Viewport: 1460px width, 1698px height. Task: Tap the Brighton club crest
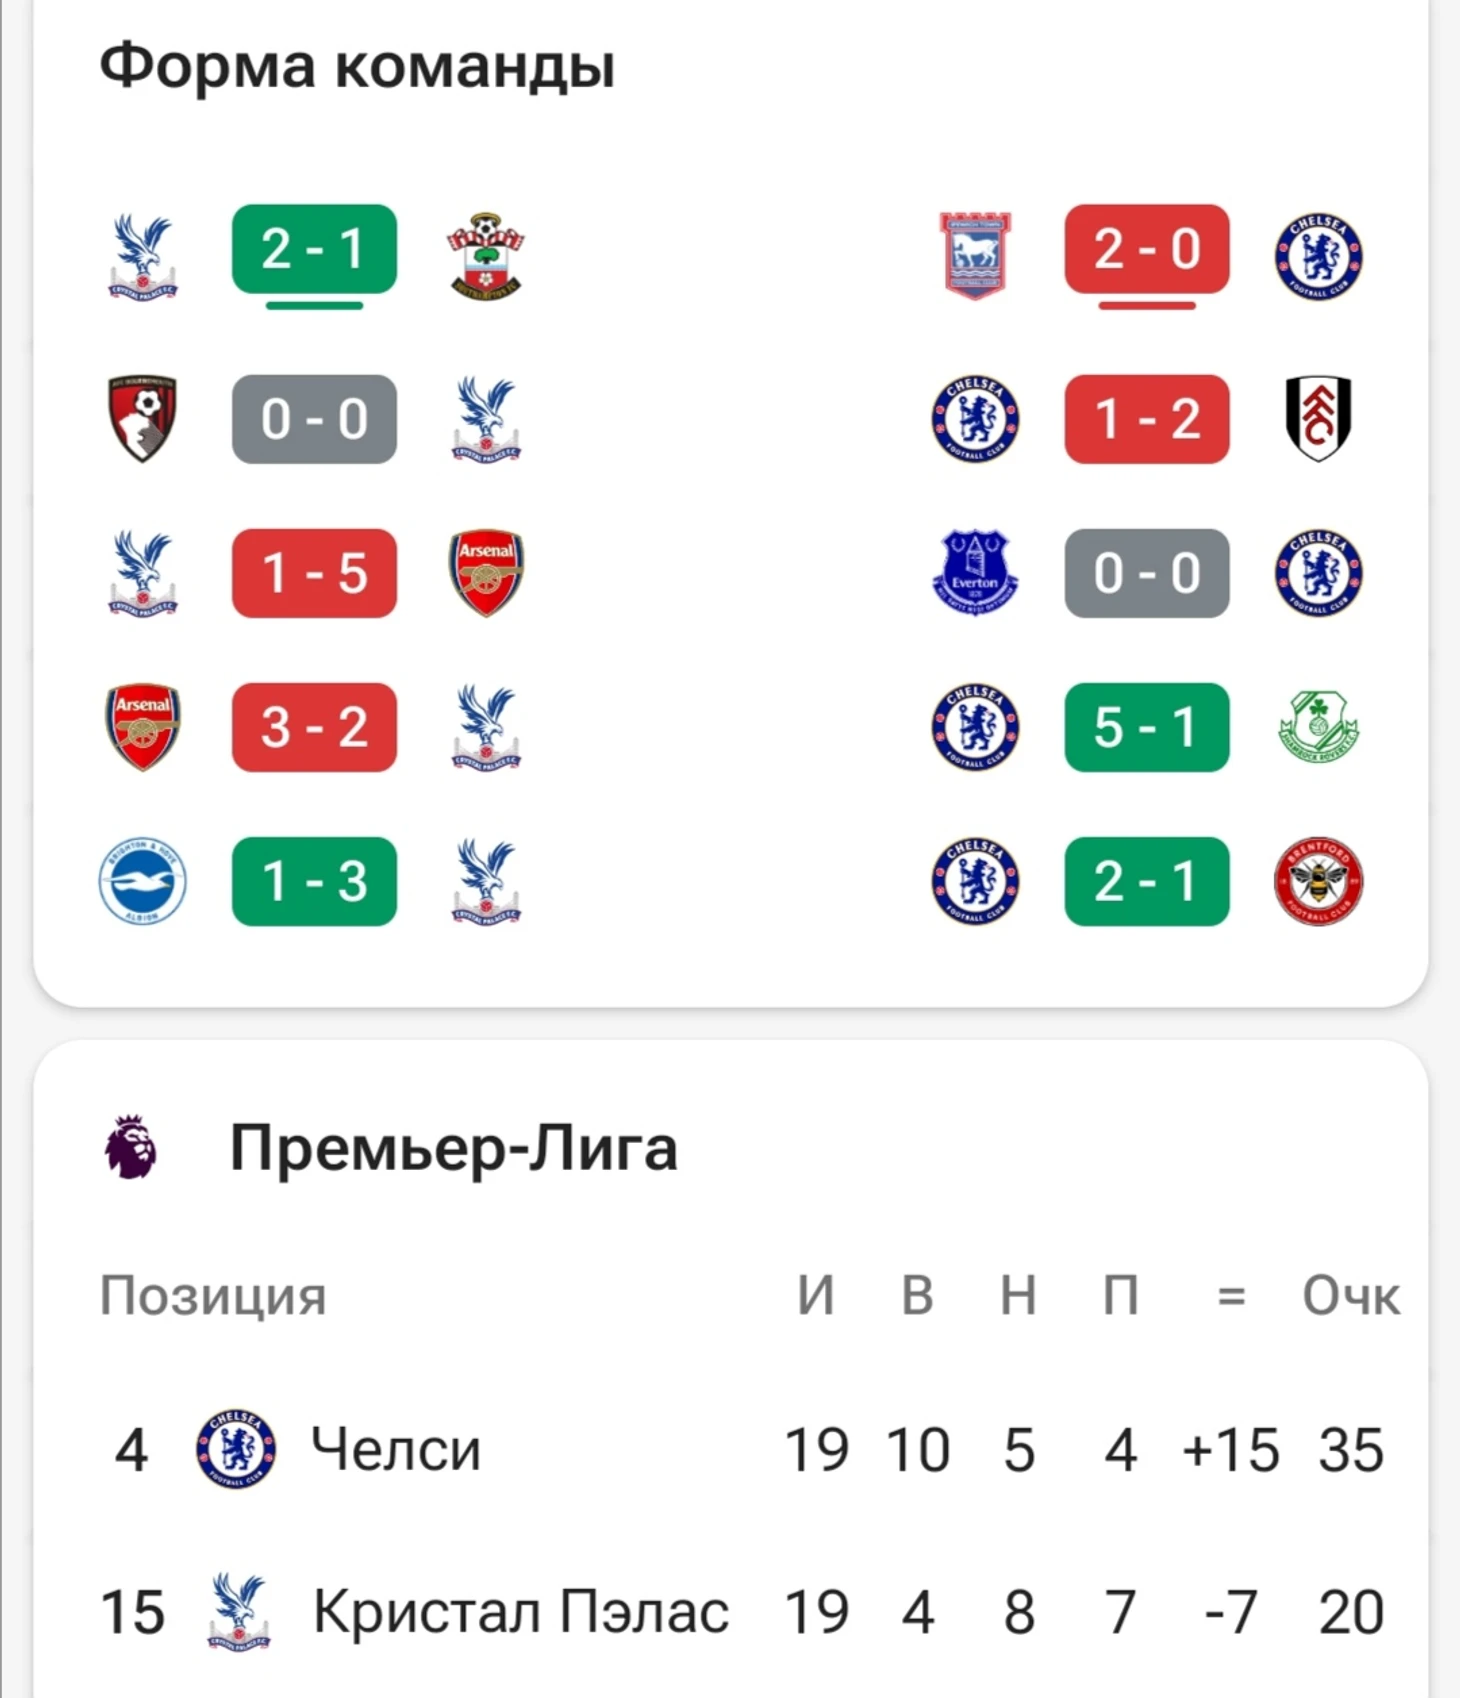[142, 881]
